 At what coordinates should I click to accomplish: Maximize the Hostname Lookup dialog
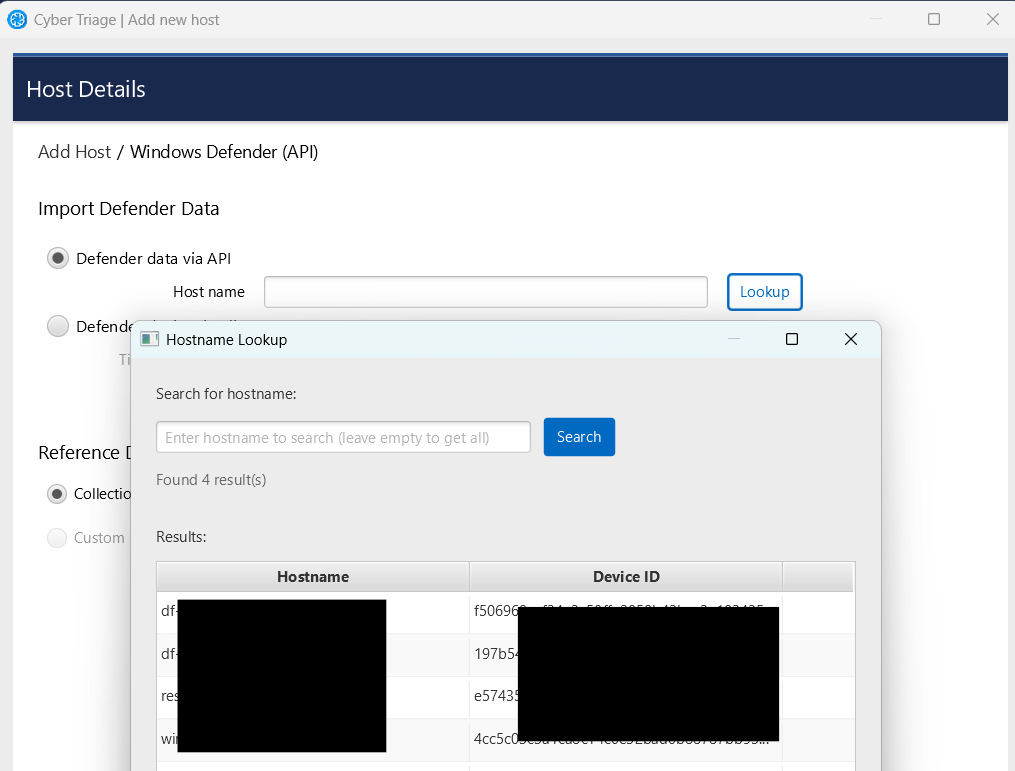point(791,339)
